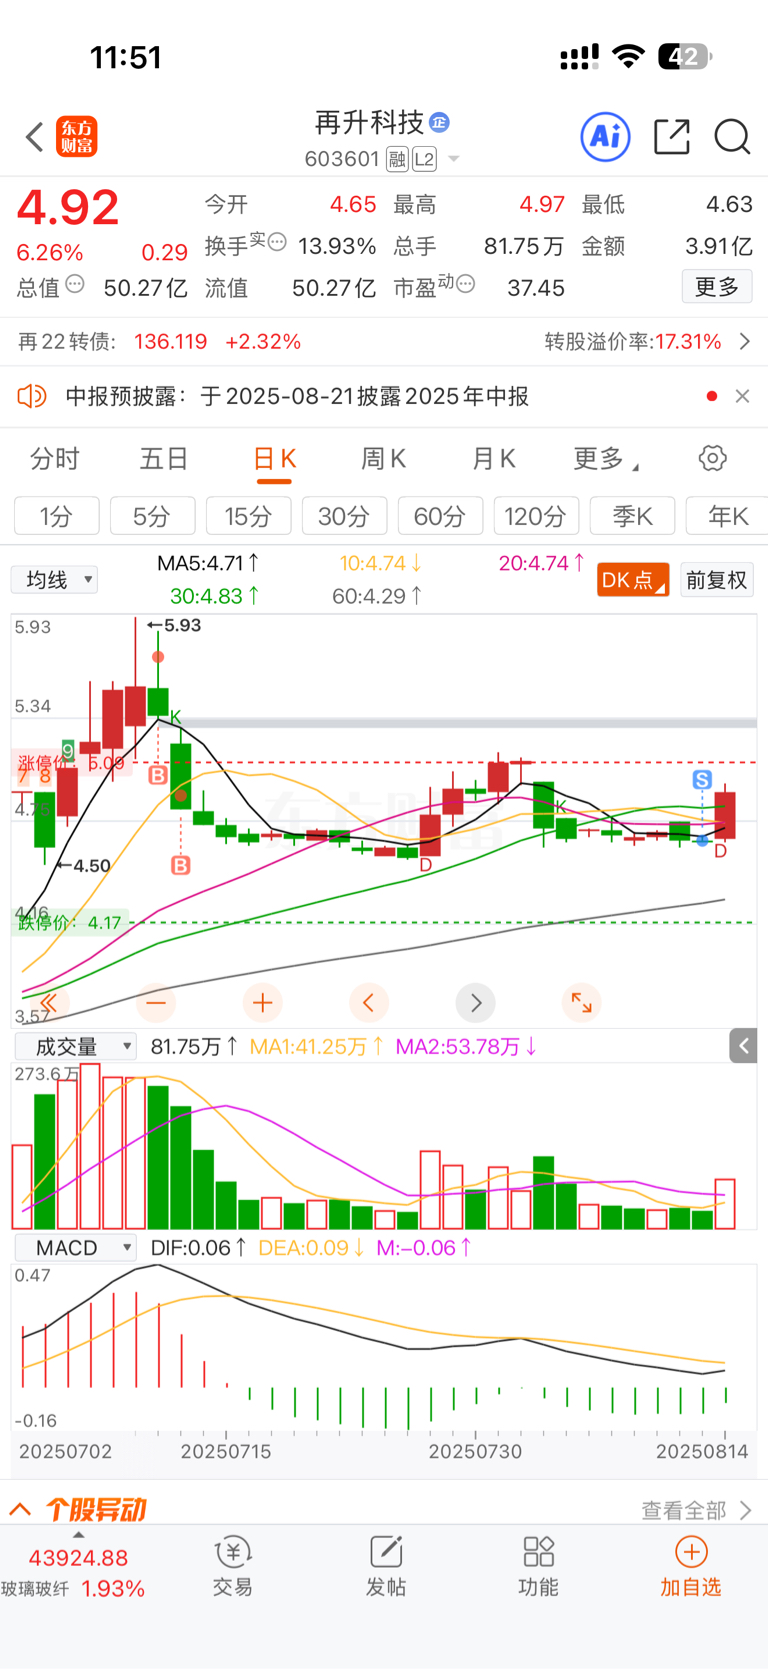
Task: Open the 均线 indicator dropdown
Action: 55,580
